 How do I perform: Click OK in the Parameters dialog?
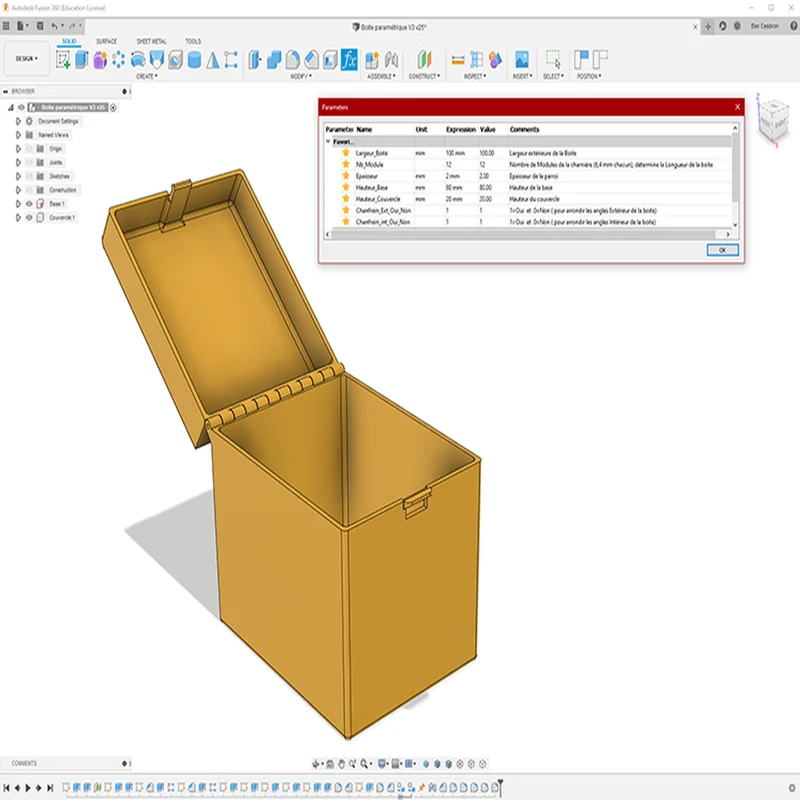pyautogui.click(x=722, y=250)
